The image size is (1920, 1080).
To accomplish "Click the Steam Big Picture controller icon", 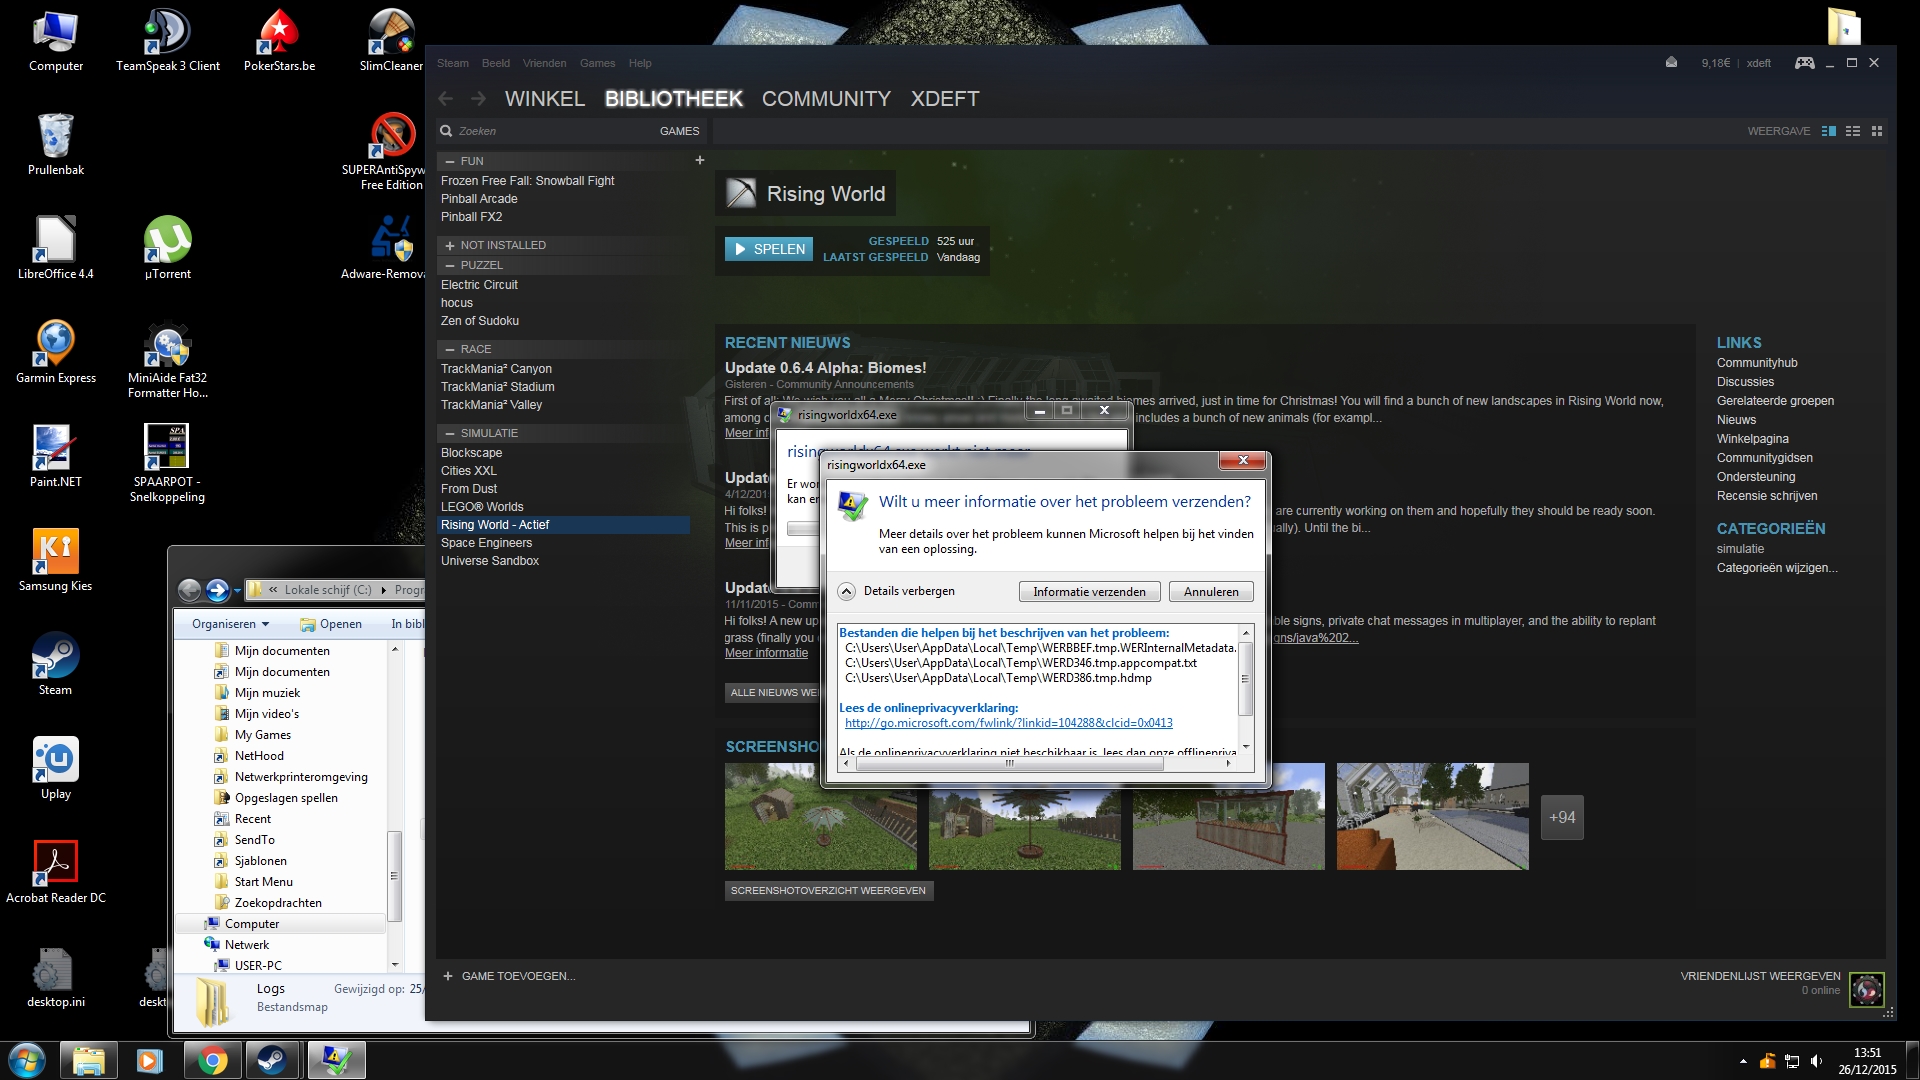I will click(x=1804, y=63).
